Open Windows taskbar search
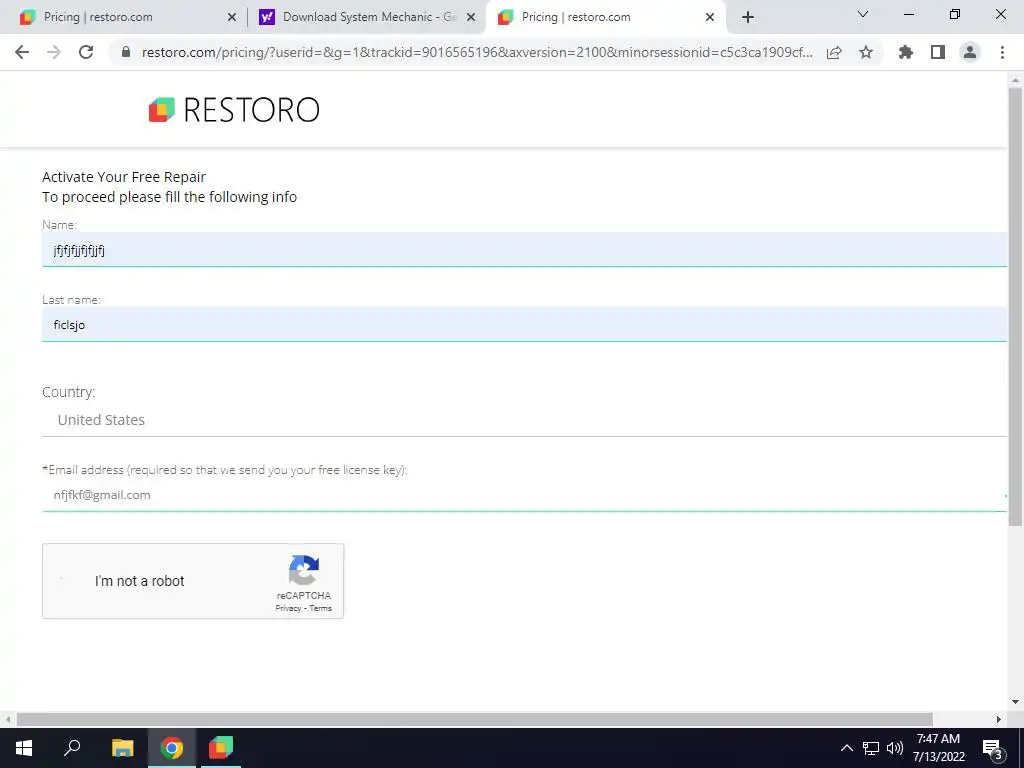 pos(72,748)
